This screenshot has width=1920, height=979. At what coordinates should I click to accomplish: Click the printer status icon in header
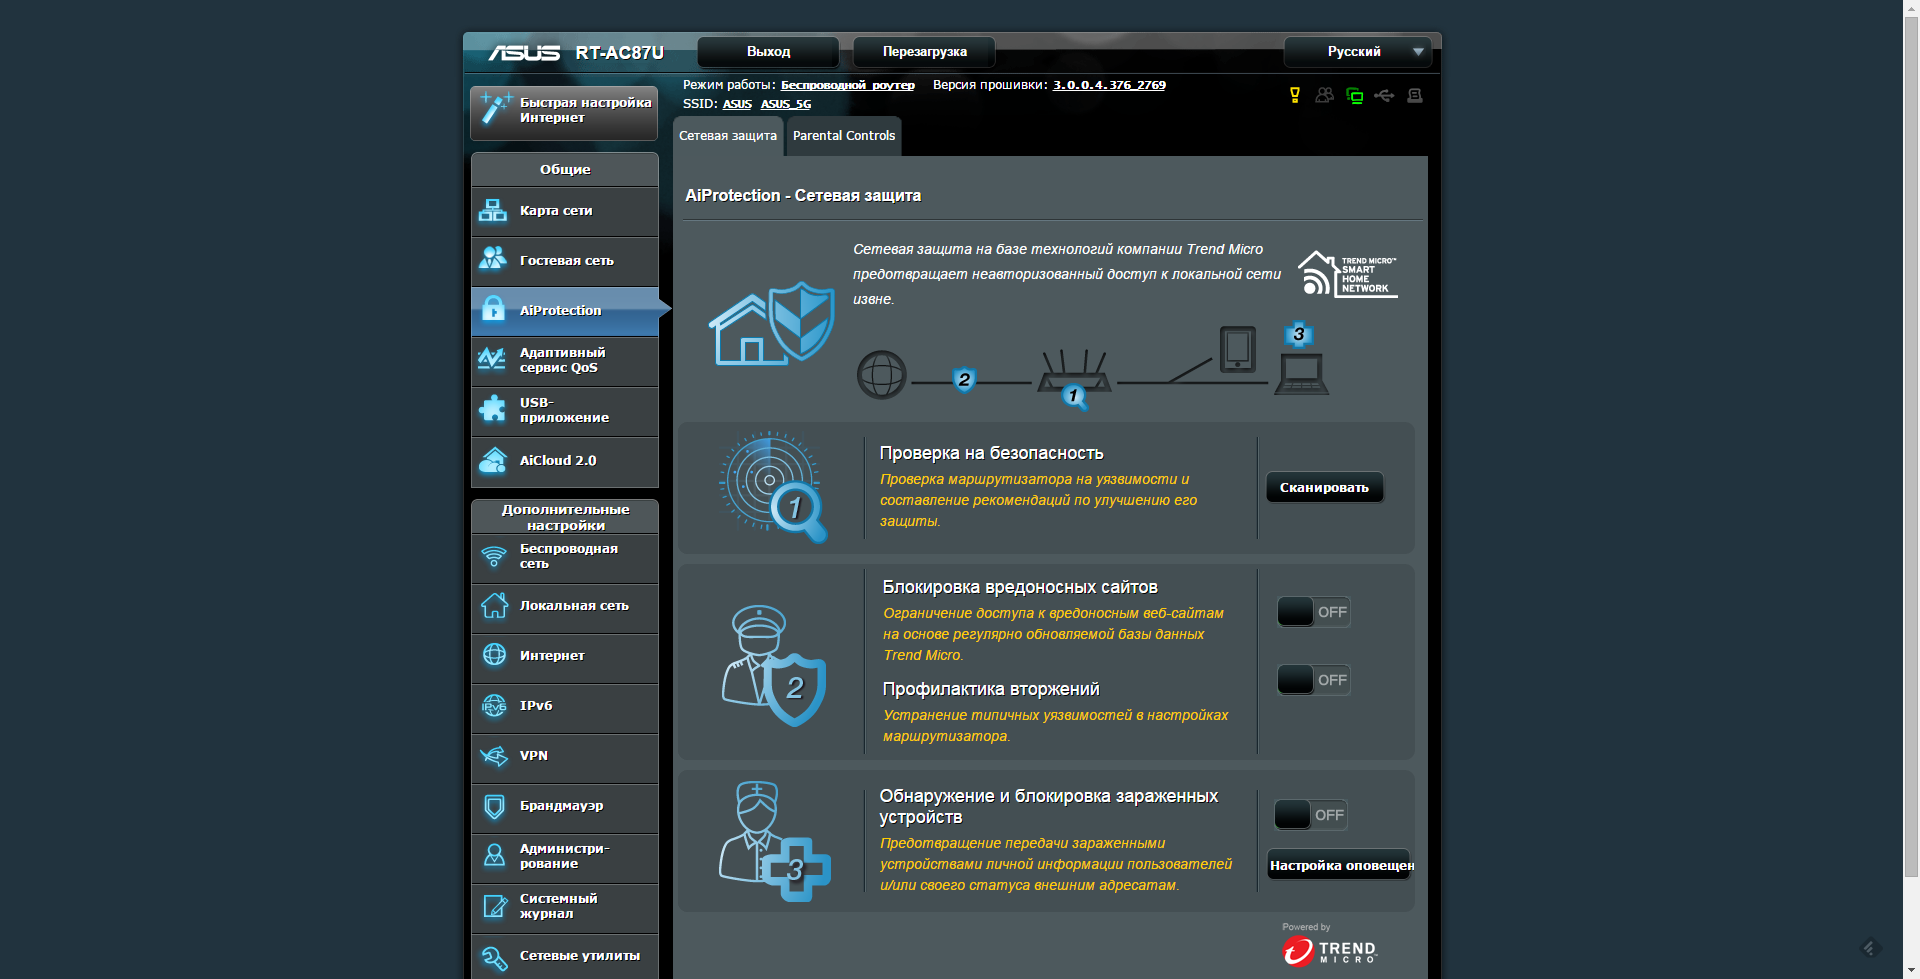pyautogui.click(x=1414, y=95)
